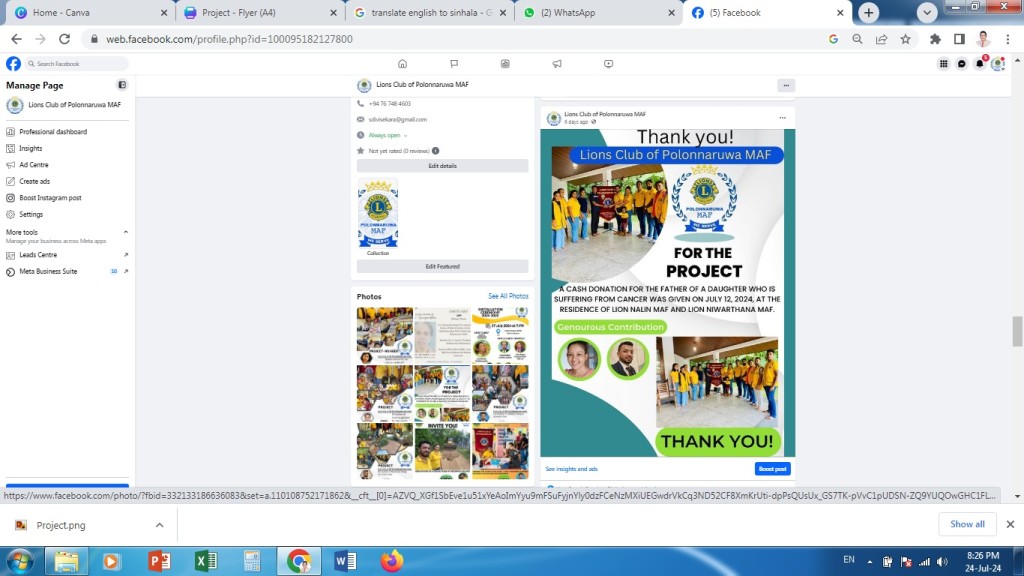Open the See All Photos link
1024x576 pixels.
[x=508, y=296]
